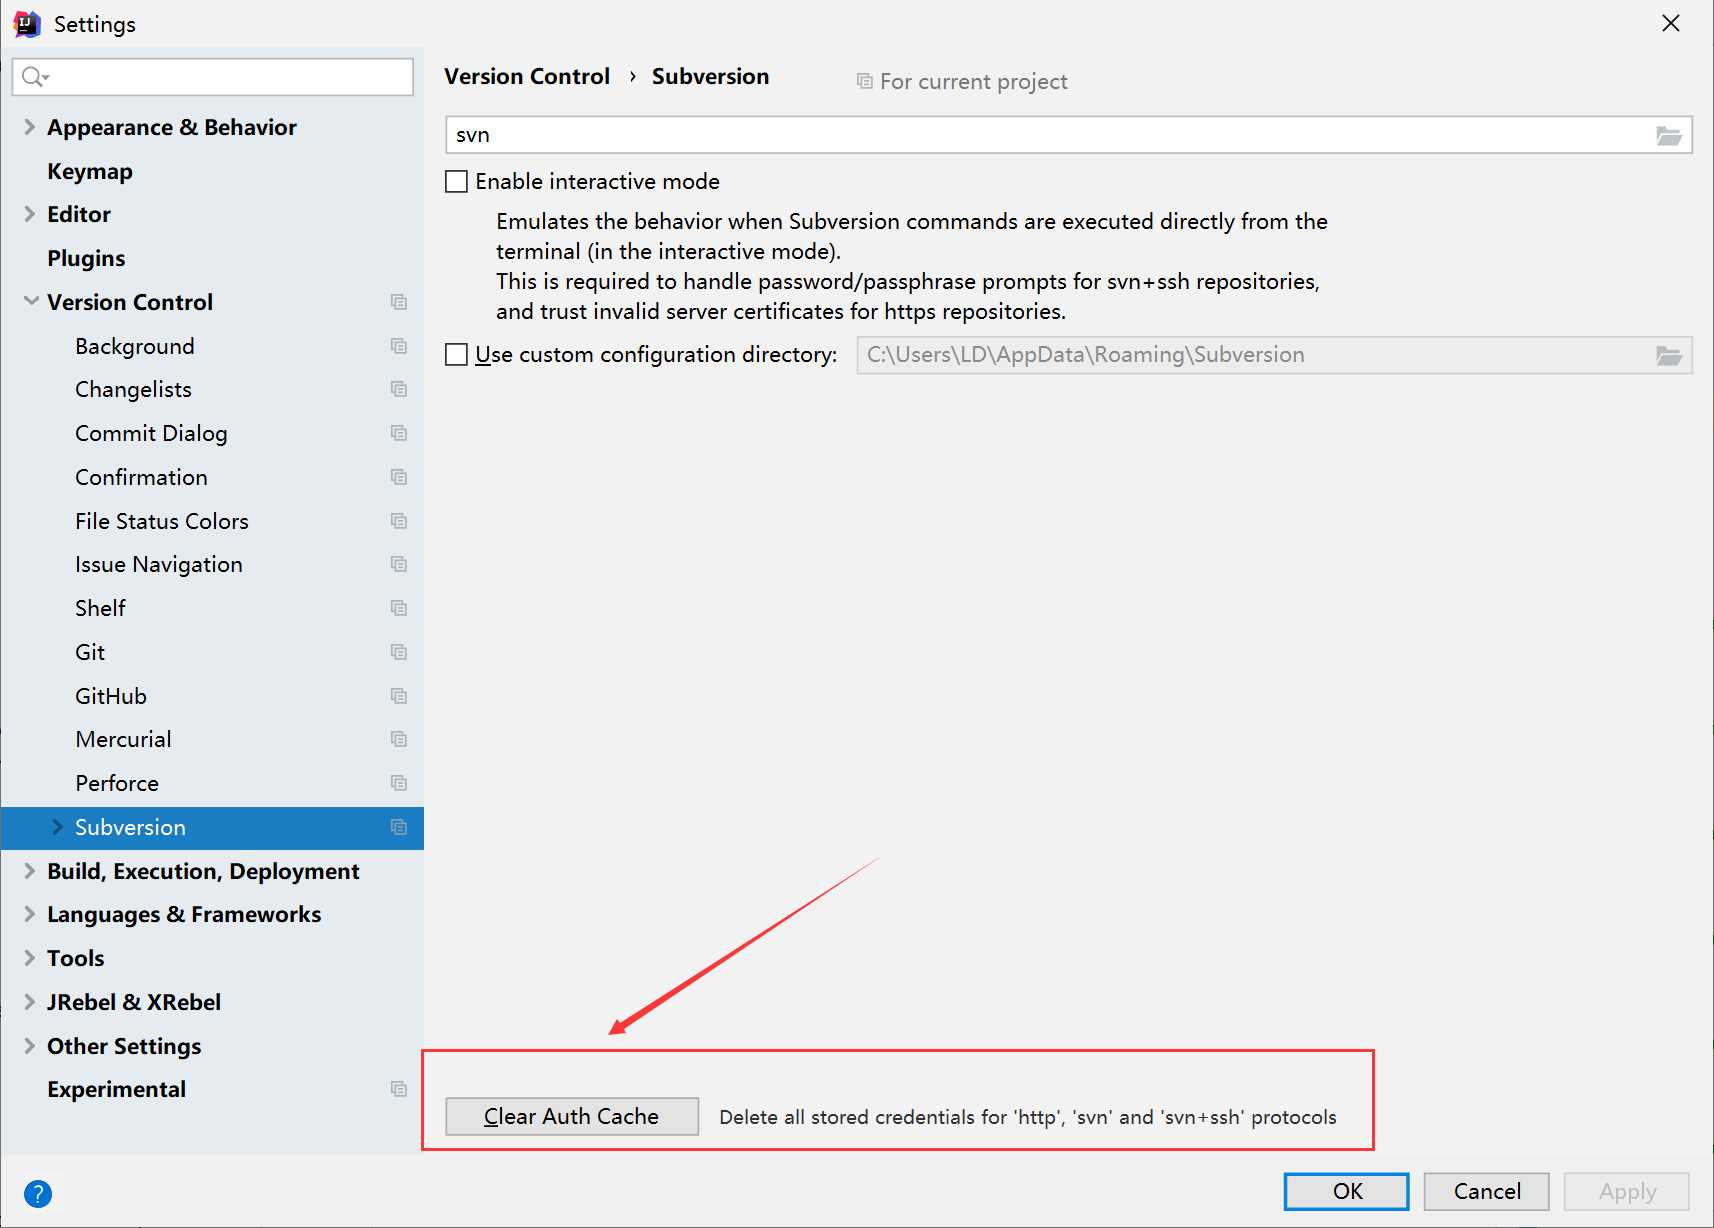
Task: Select the Shelf settings item
Action: 100,608
